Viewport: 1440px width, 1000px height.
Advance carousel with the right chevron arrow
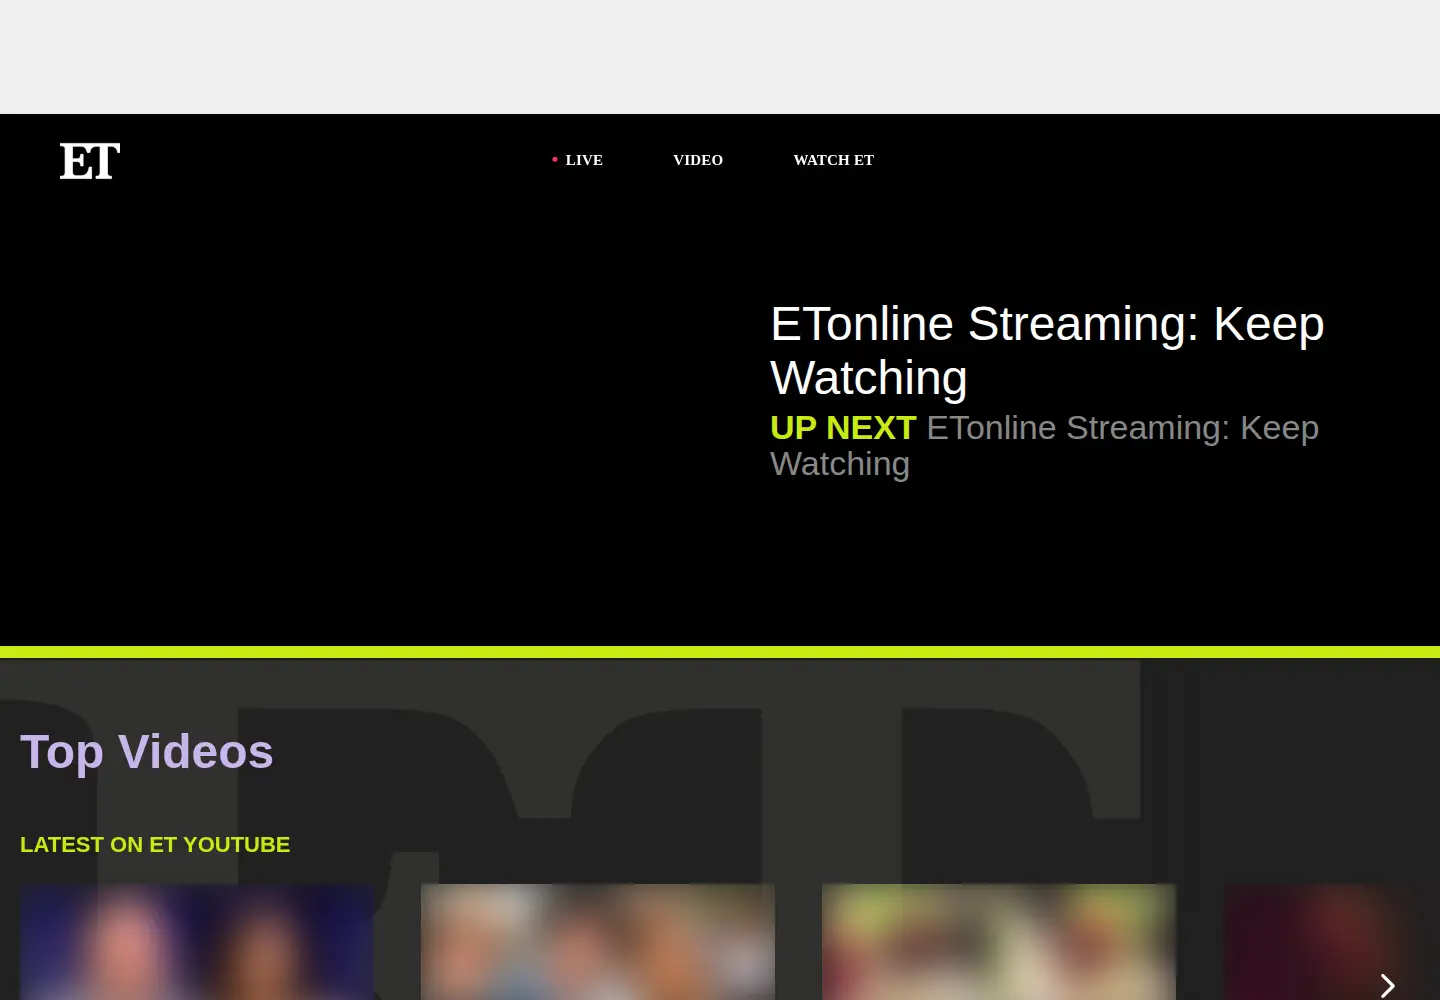pyautogui.click(x=1387, y=986)
